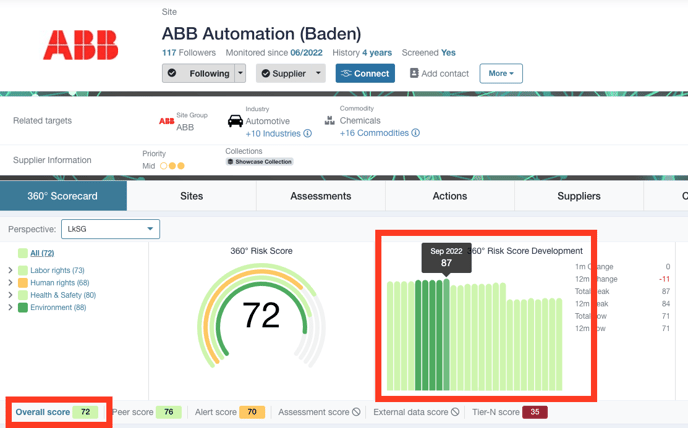The width and height of the screenshot is (688, 428).
Task: Expand the Environment (88) item
Action: 10,307
